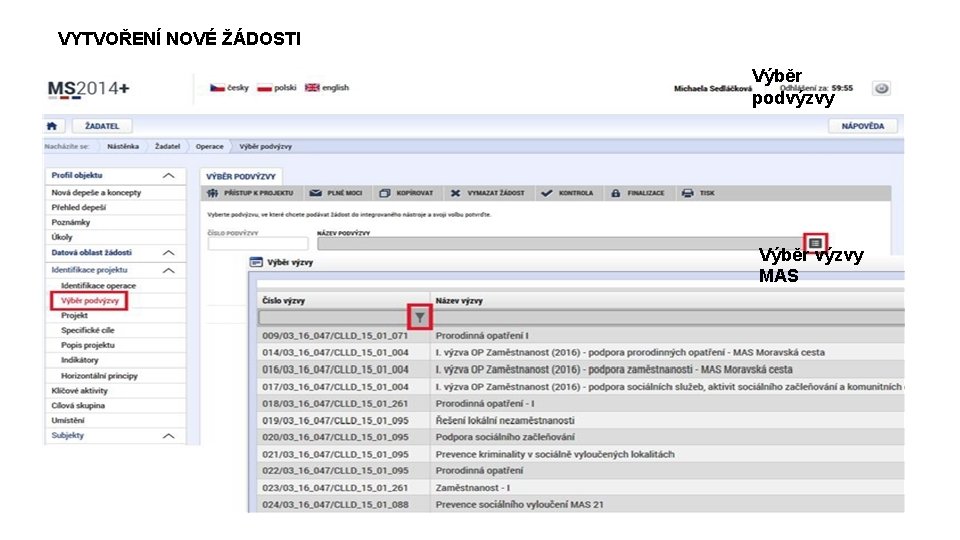Click the Číslo výzvy filter field
This screenshot has width=960, height=540.
[333, 317]
